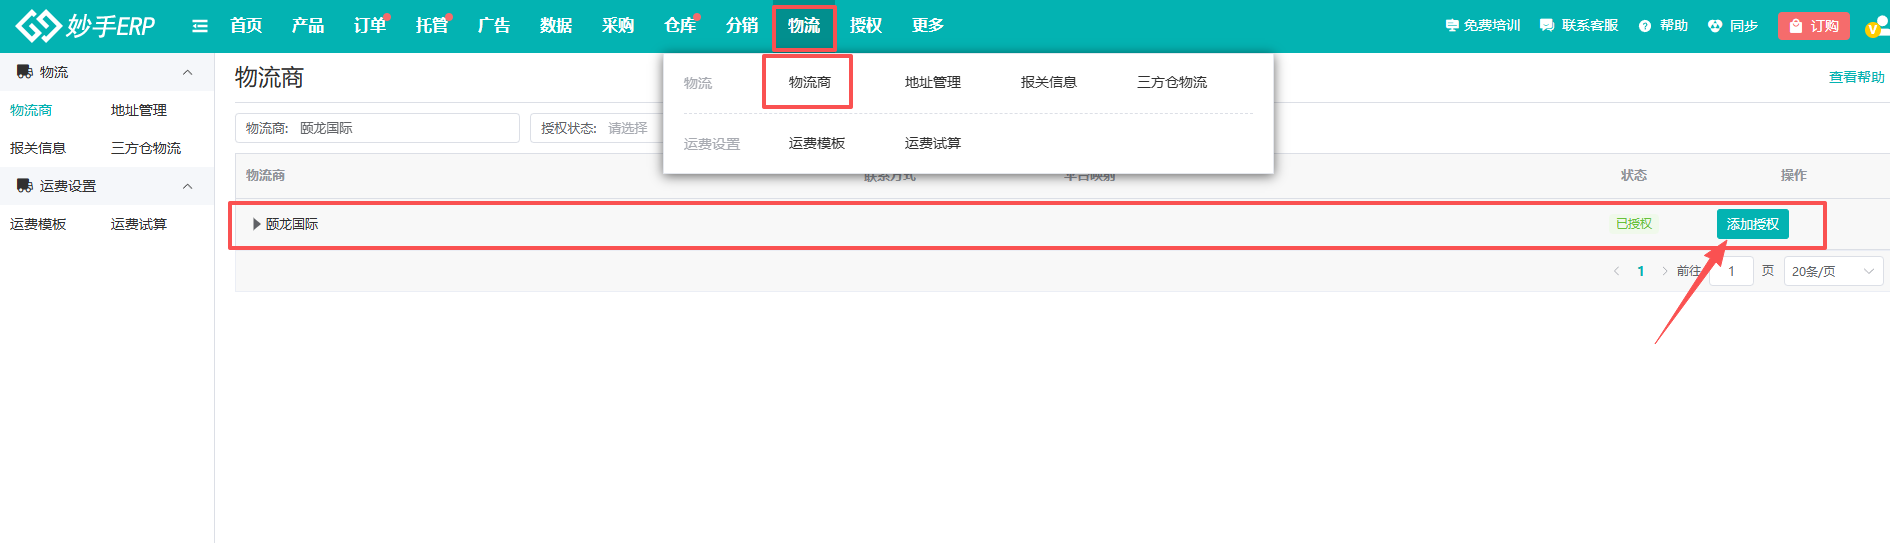Open 报关信息 in the sidebar

tap(38, 148)
